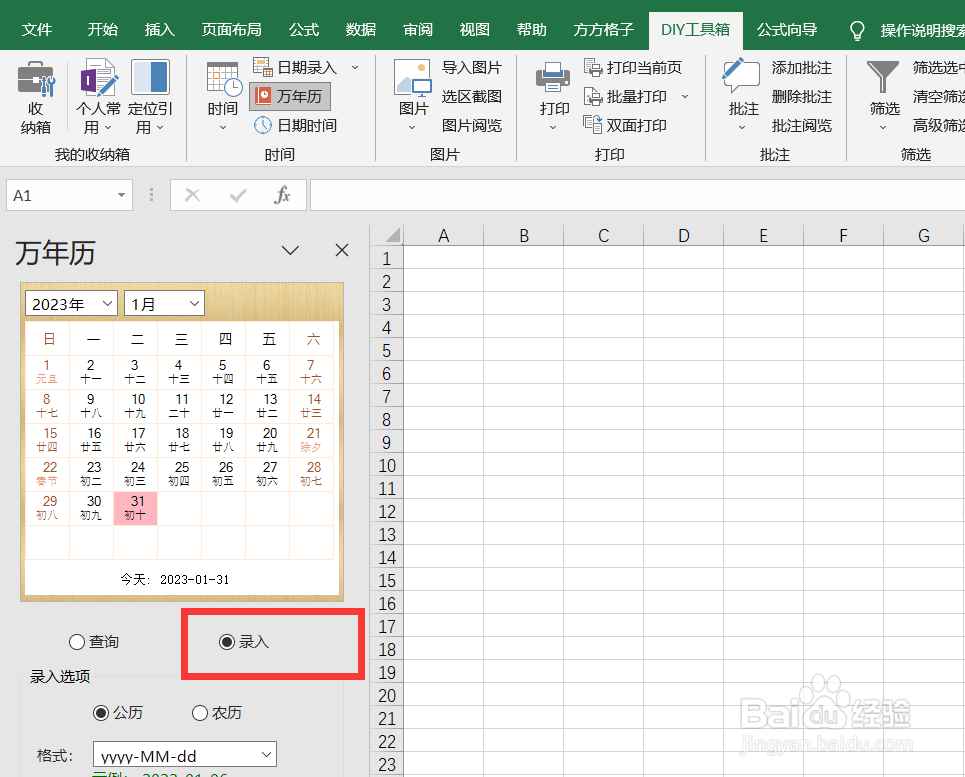Open the 收纳箱 toolbox icon
This screenshot has width=965, height=777.
tap(36, 79)
